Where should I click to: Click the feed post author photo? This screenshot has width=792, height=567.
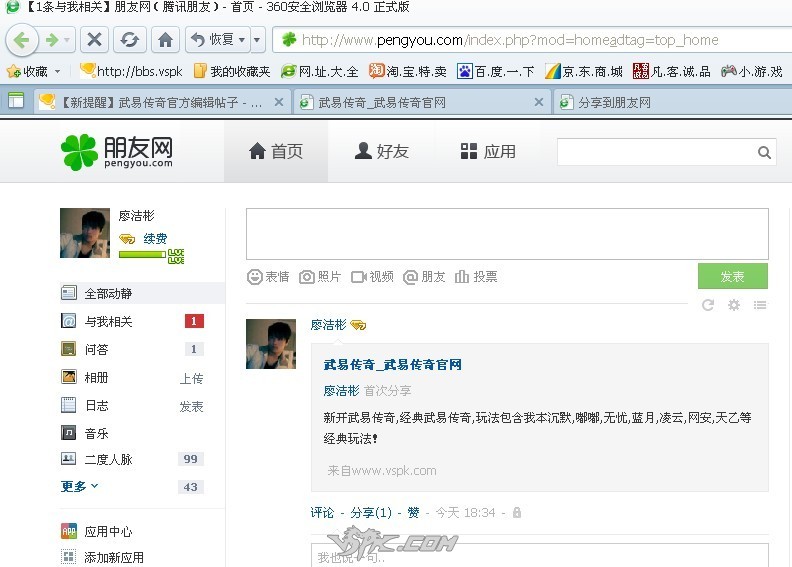[x=271, y=344]
